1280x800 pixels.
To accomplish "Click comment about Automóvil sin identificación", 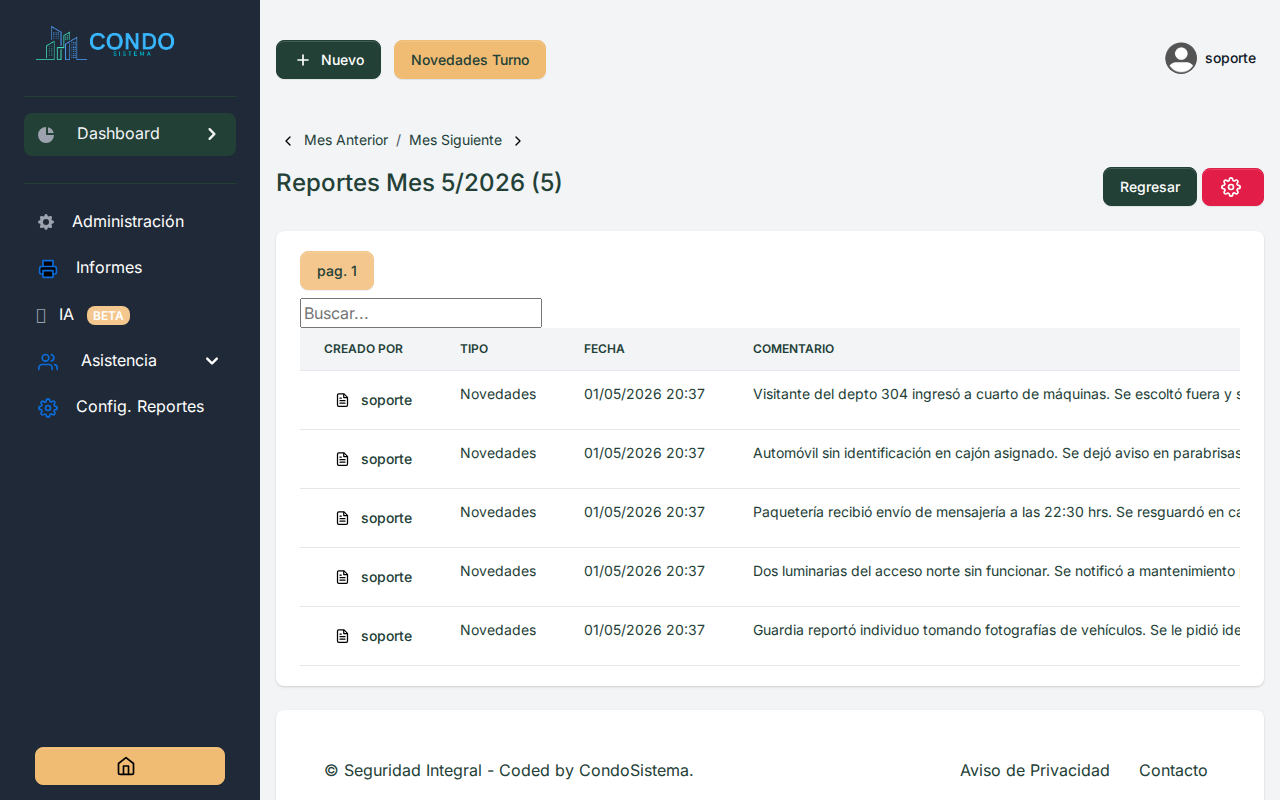I will click(x=996, y=453).
